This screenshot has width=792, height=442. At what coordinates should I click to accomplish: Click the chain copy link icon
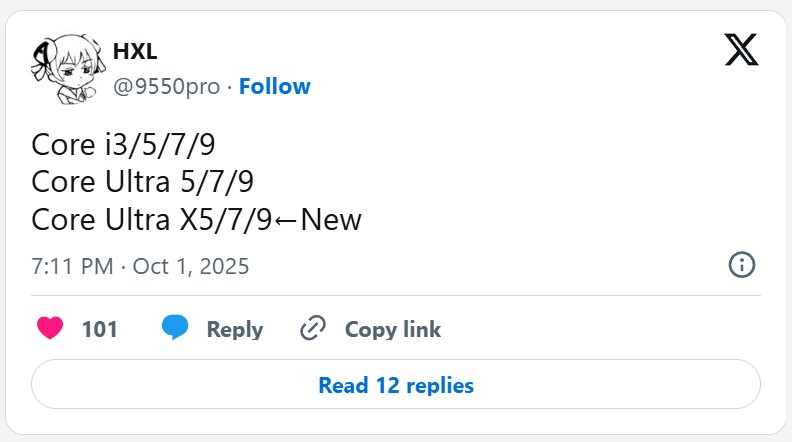[x=314, y=328]
